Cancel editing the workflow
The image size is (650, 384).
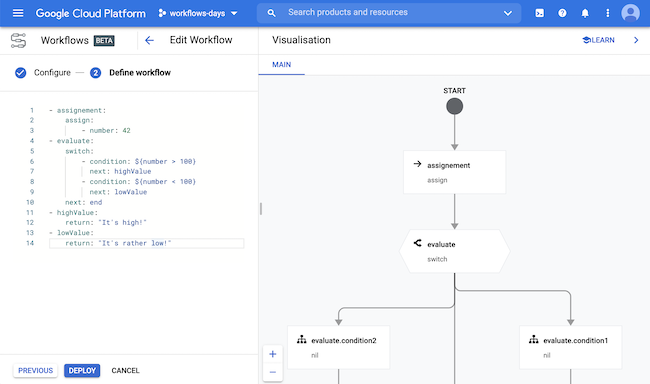point(125,371)
